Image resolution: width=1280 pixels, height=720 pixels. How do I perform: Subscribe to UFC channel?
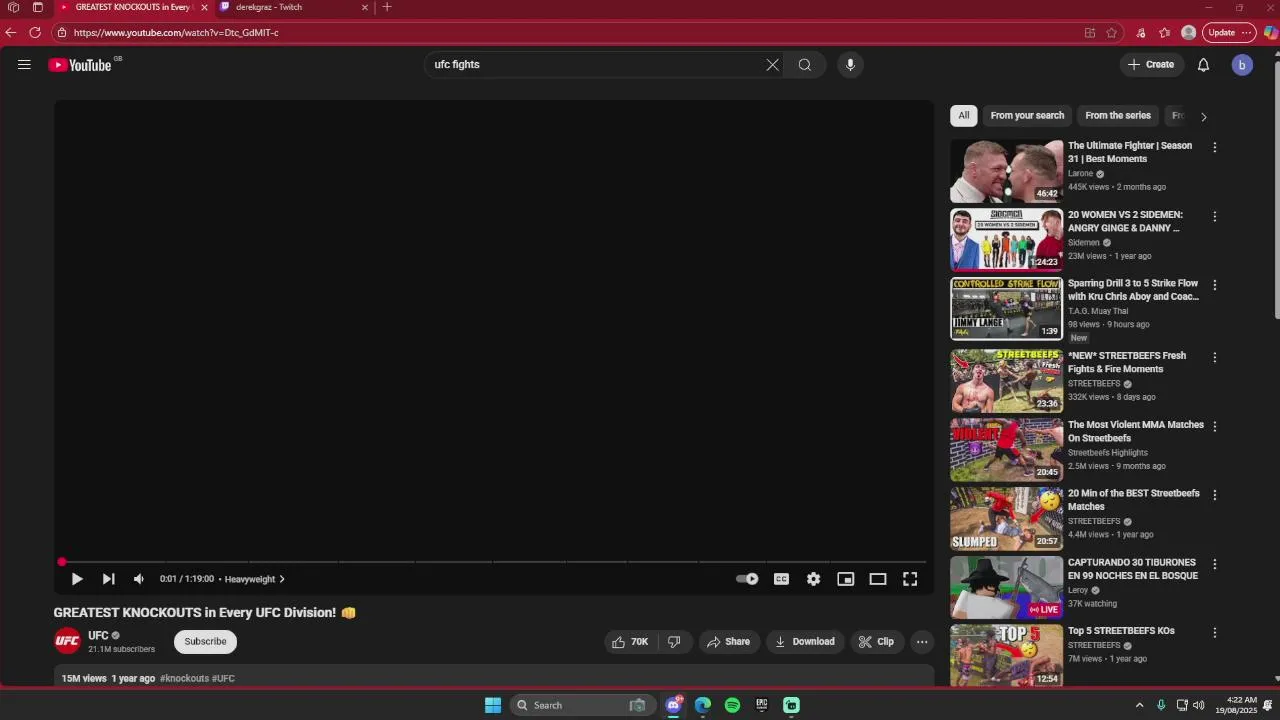pyautogui.click(x=205, y=642)
